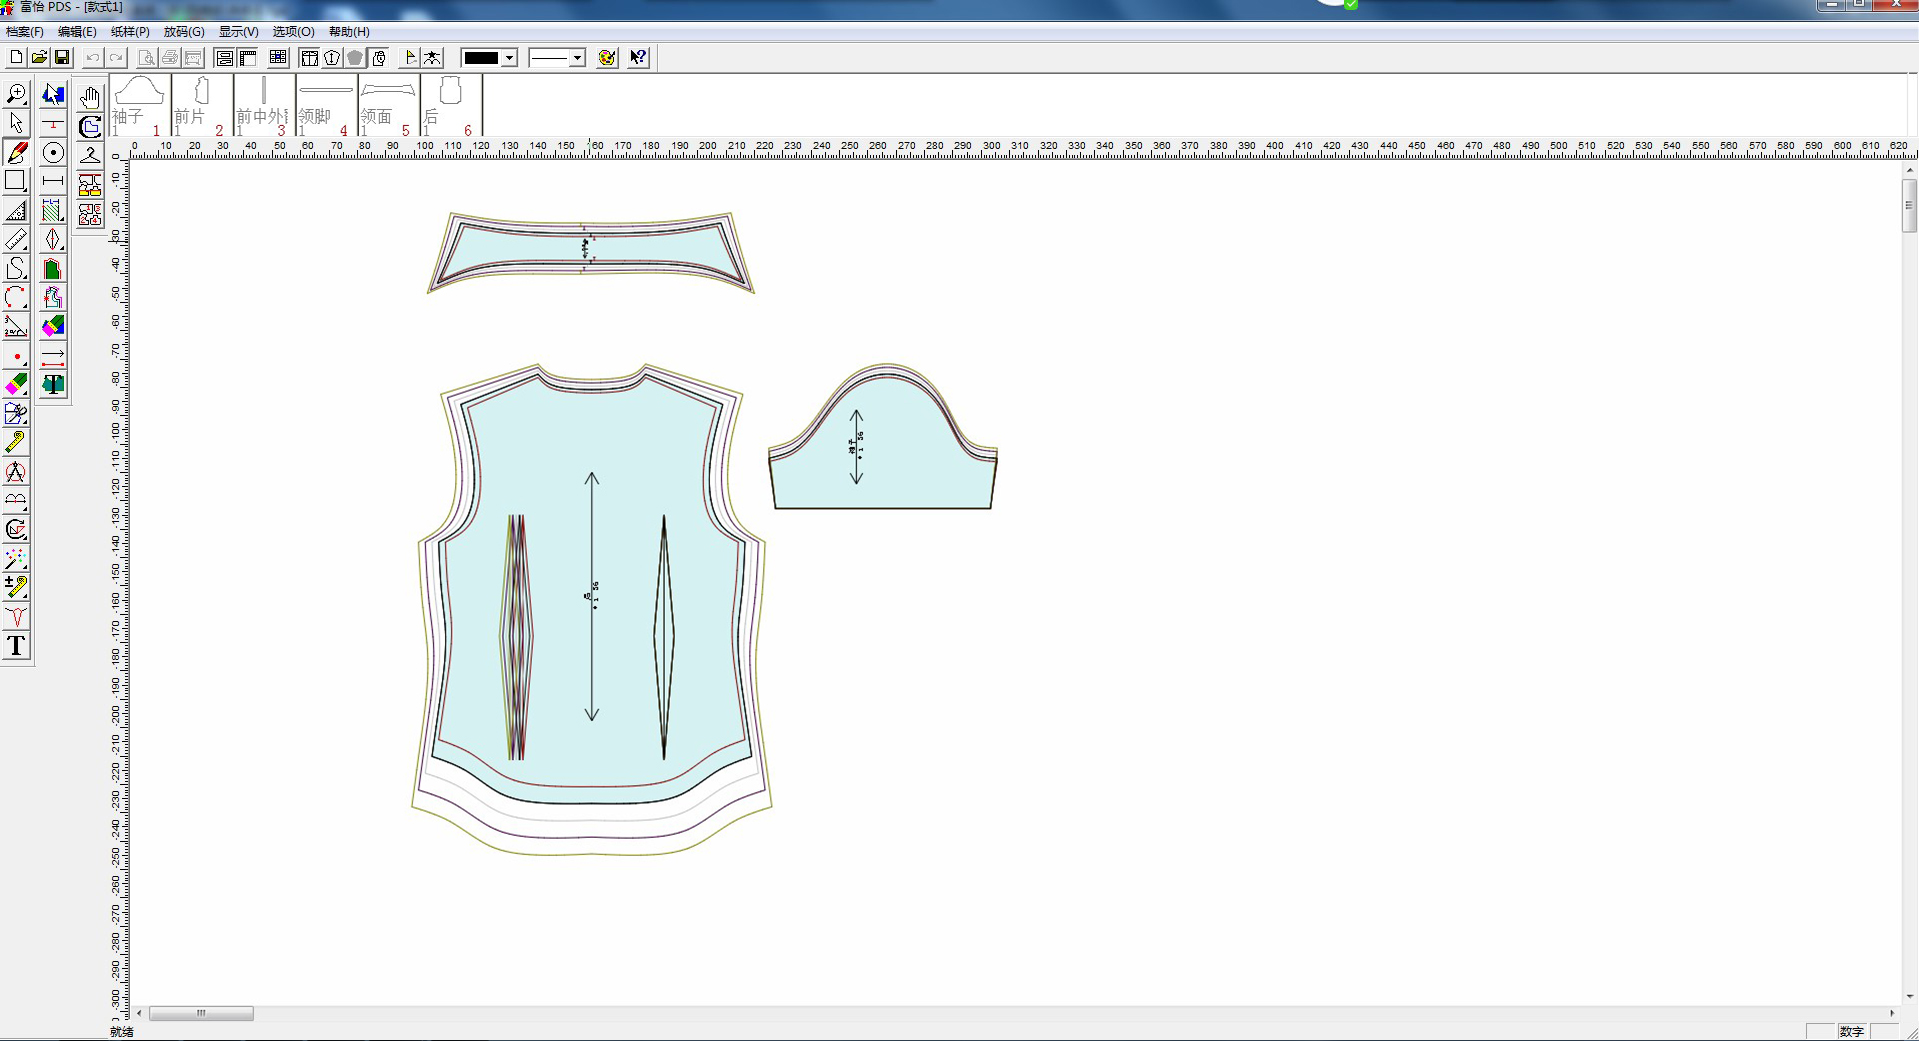The height and width of the screenshot is (1041, 1919).
Task: Toggle the filled pattern piece display button
Action: (355, 58)
